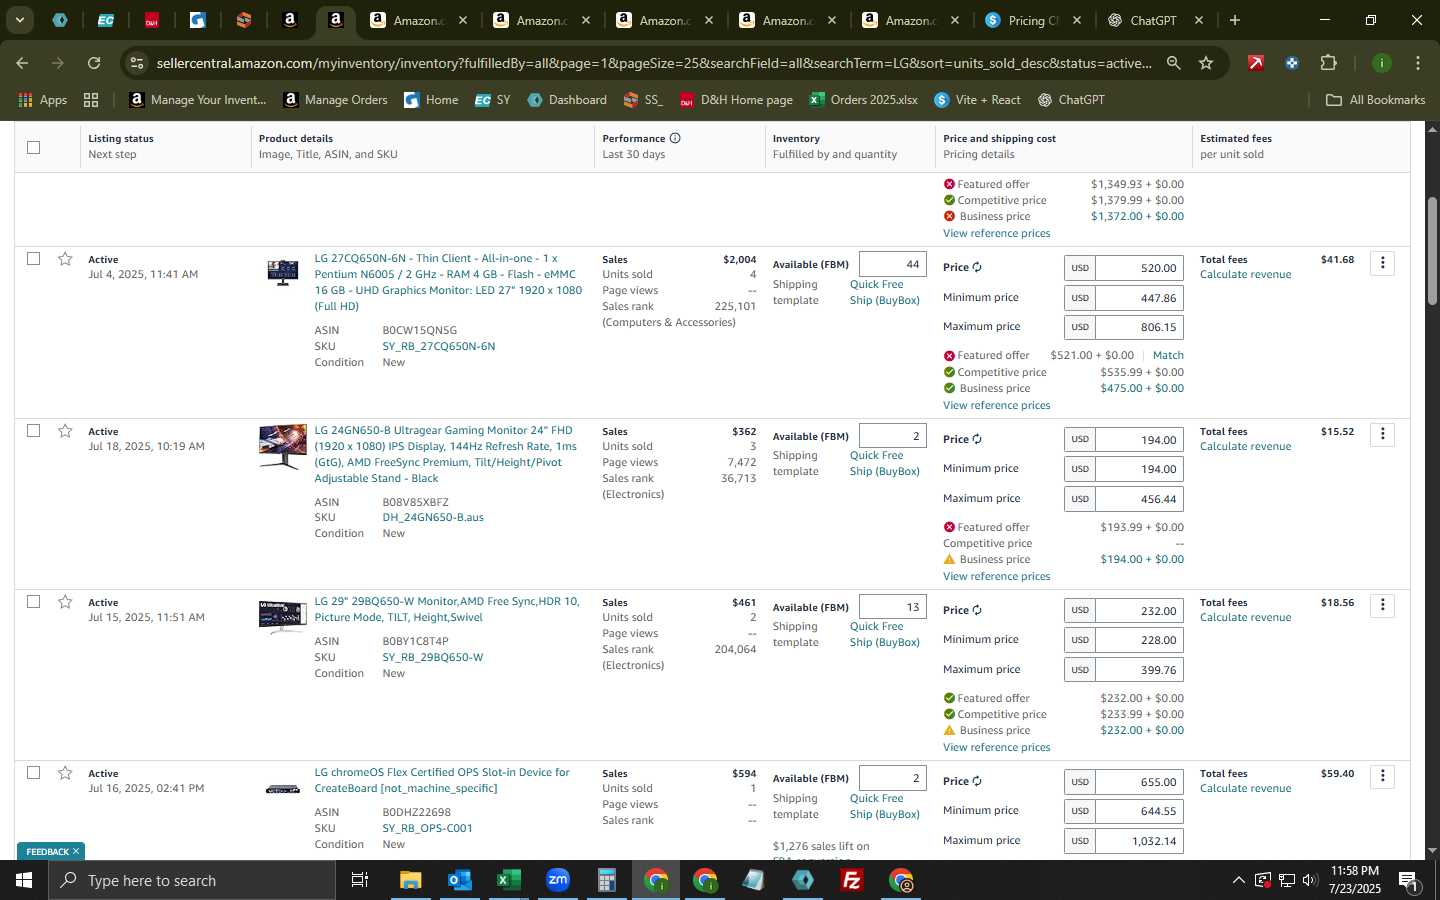
Task: Open actions menu for LG 24GN650-B row
Action: tap(1383, 434)
